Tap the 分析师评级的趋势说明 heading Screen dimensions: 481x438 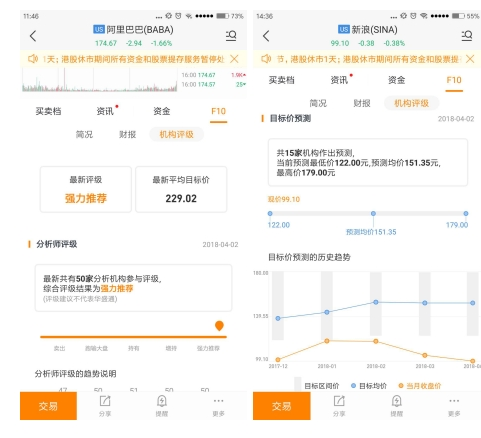tap(76, 374)
